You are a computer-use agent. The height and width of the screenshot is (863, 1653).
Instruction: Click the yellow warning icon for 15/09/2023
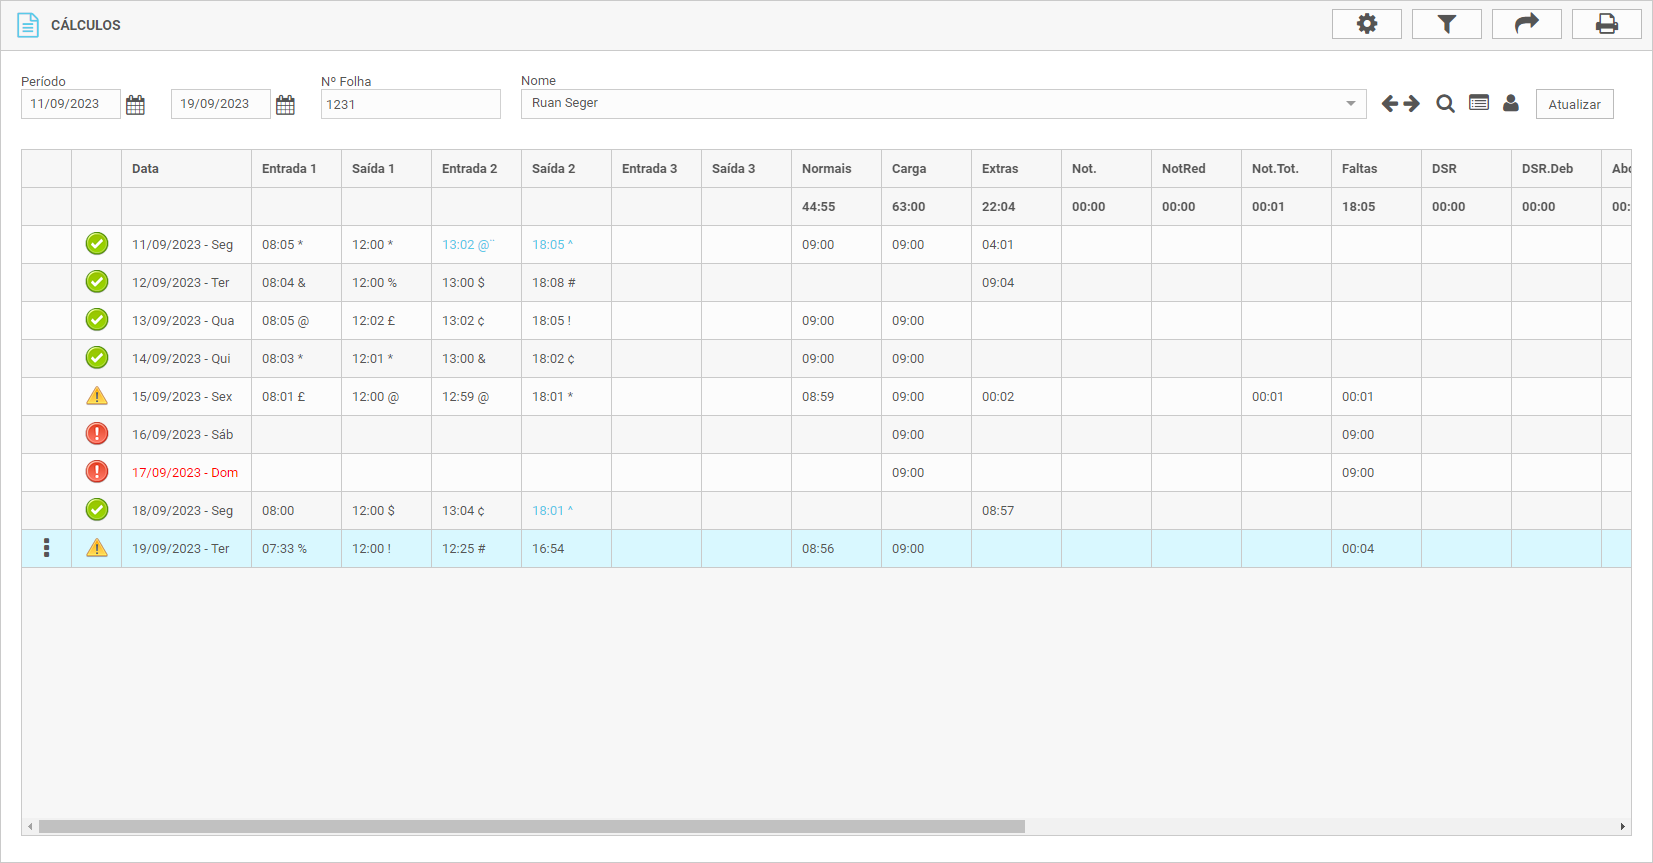[x=97, y=396]
